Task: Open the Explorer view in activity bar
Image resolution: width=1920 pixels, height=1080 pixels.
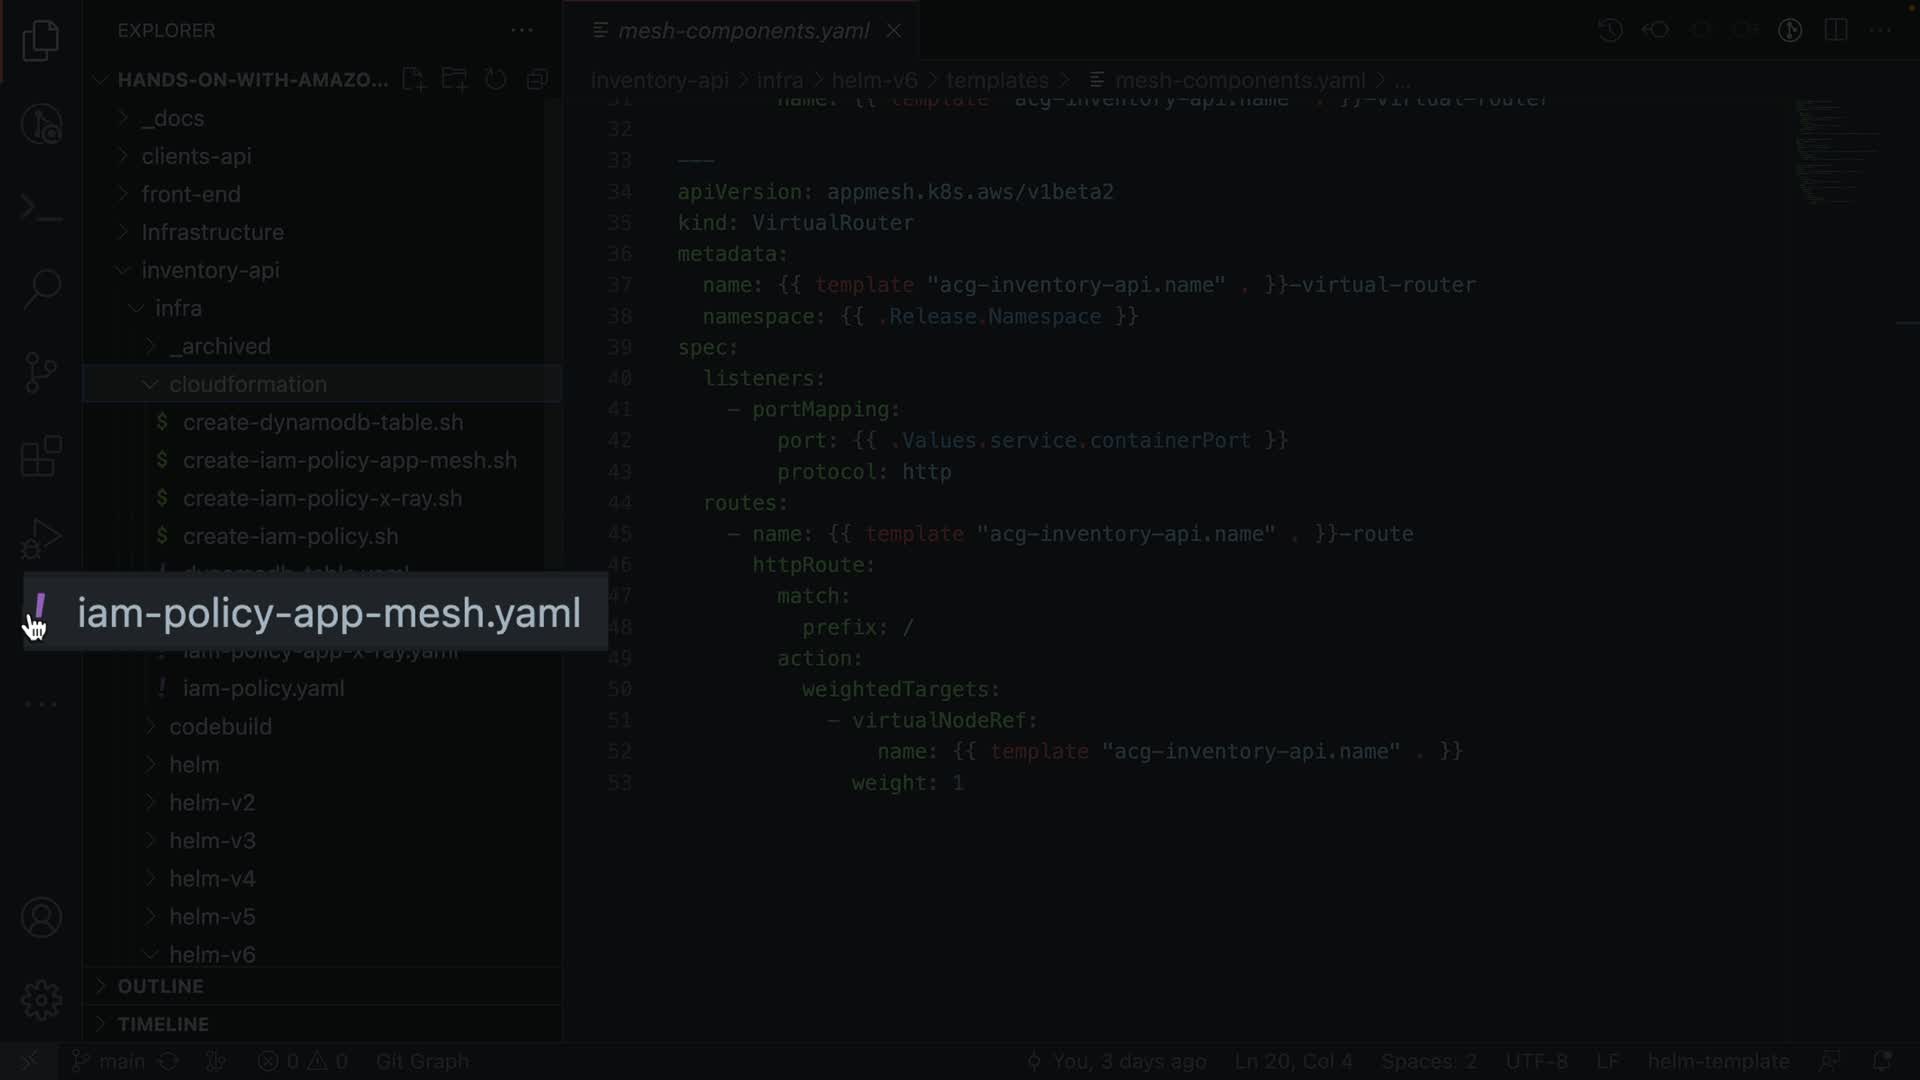Action: (41, 41)
